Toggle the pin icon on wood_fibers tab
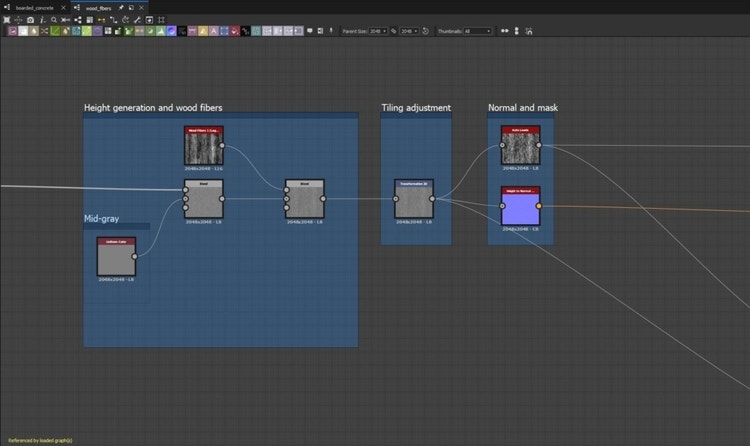The height and width of the screenshot is (446, 750). pyautogui.click(x=119, y=7)
